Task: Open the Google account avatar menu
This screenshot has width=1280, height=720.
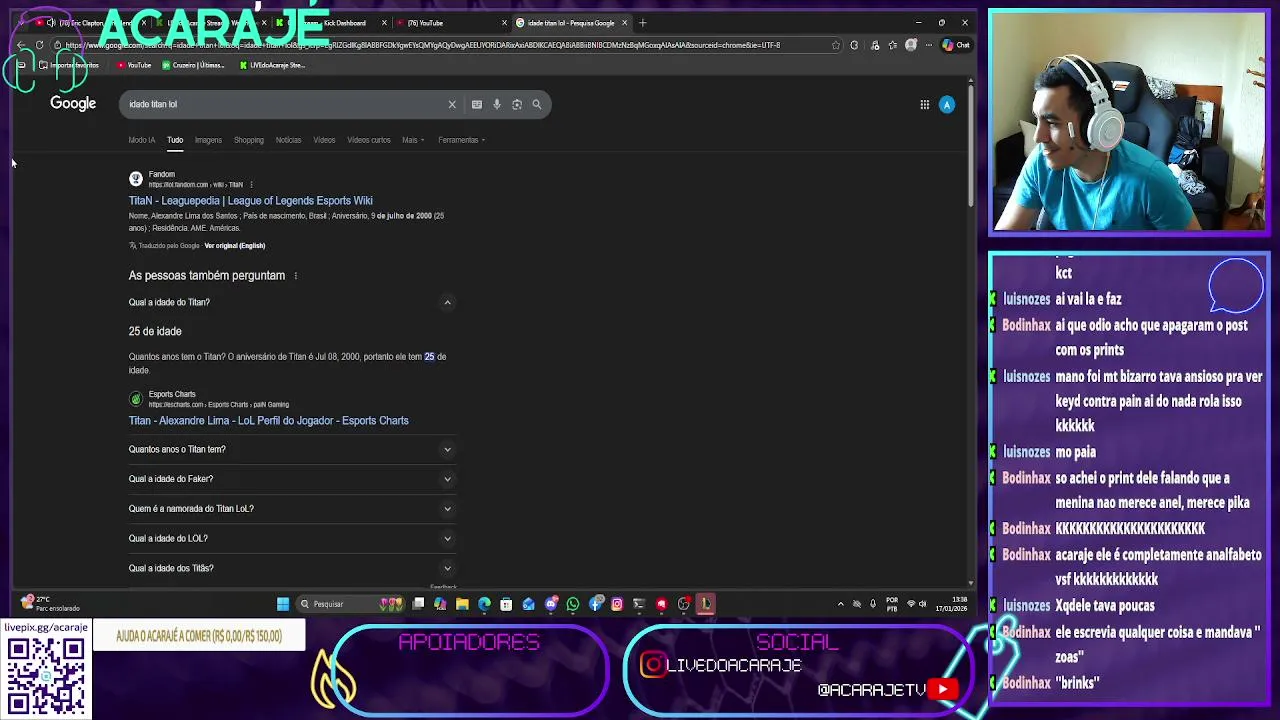Action: click(947, 104)
